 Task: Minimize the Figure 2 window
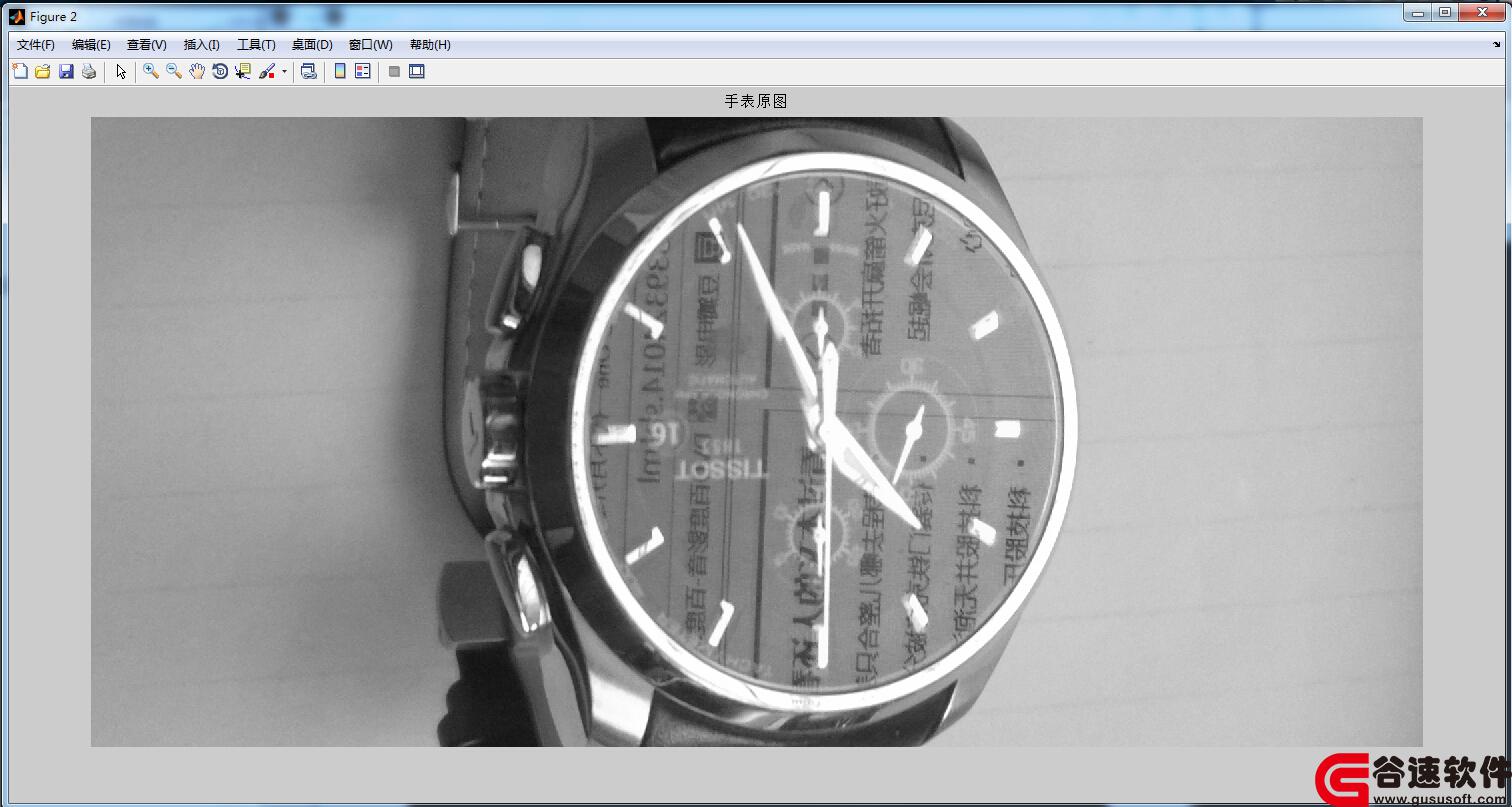pos(1417,12)
